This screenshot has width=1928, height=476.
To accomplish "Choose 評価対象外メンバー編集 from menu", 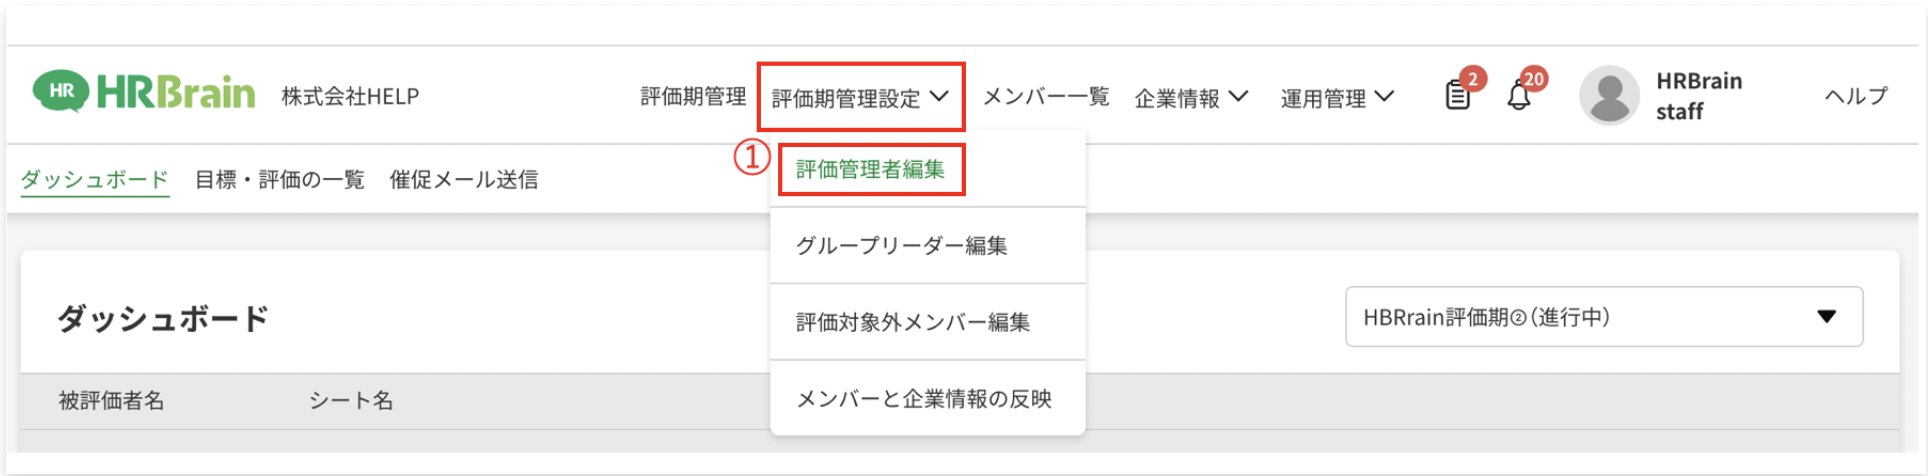I will pos(912,322).
